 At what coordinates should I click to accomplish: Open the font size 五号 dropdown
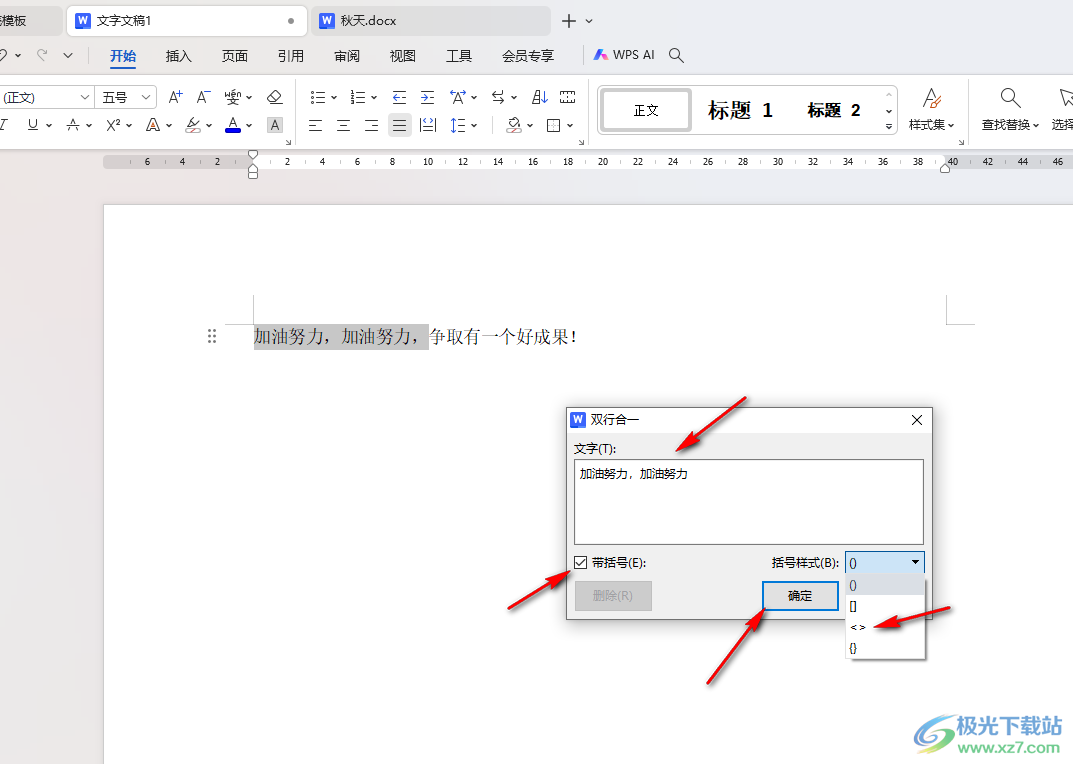[x=126, y=97]
